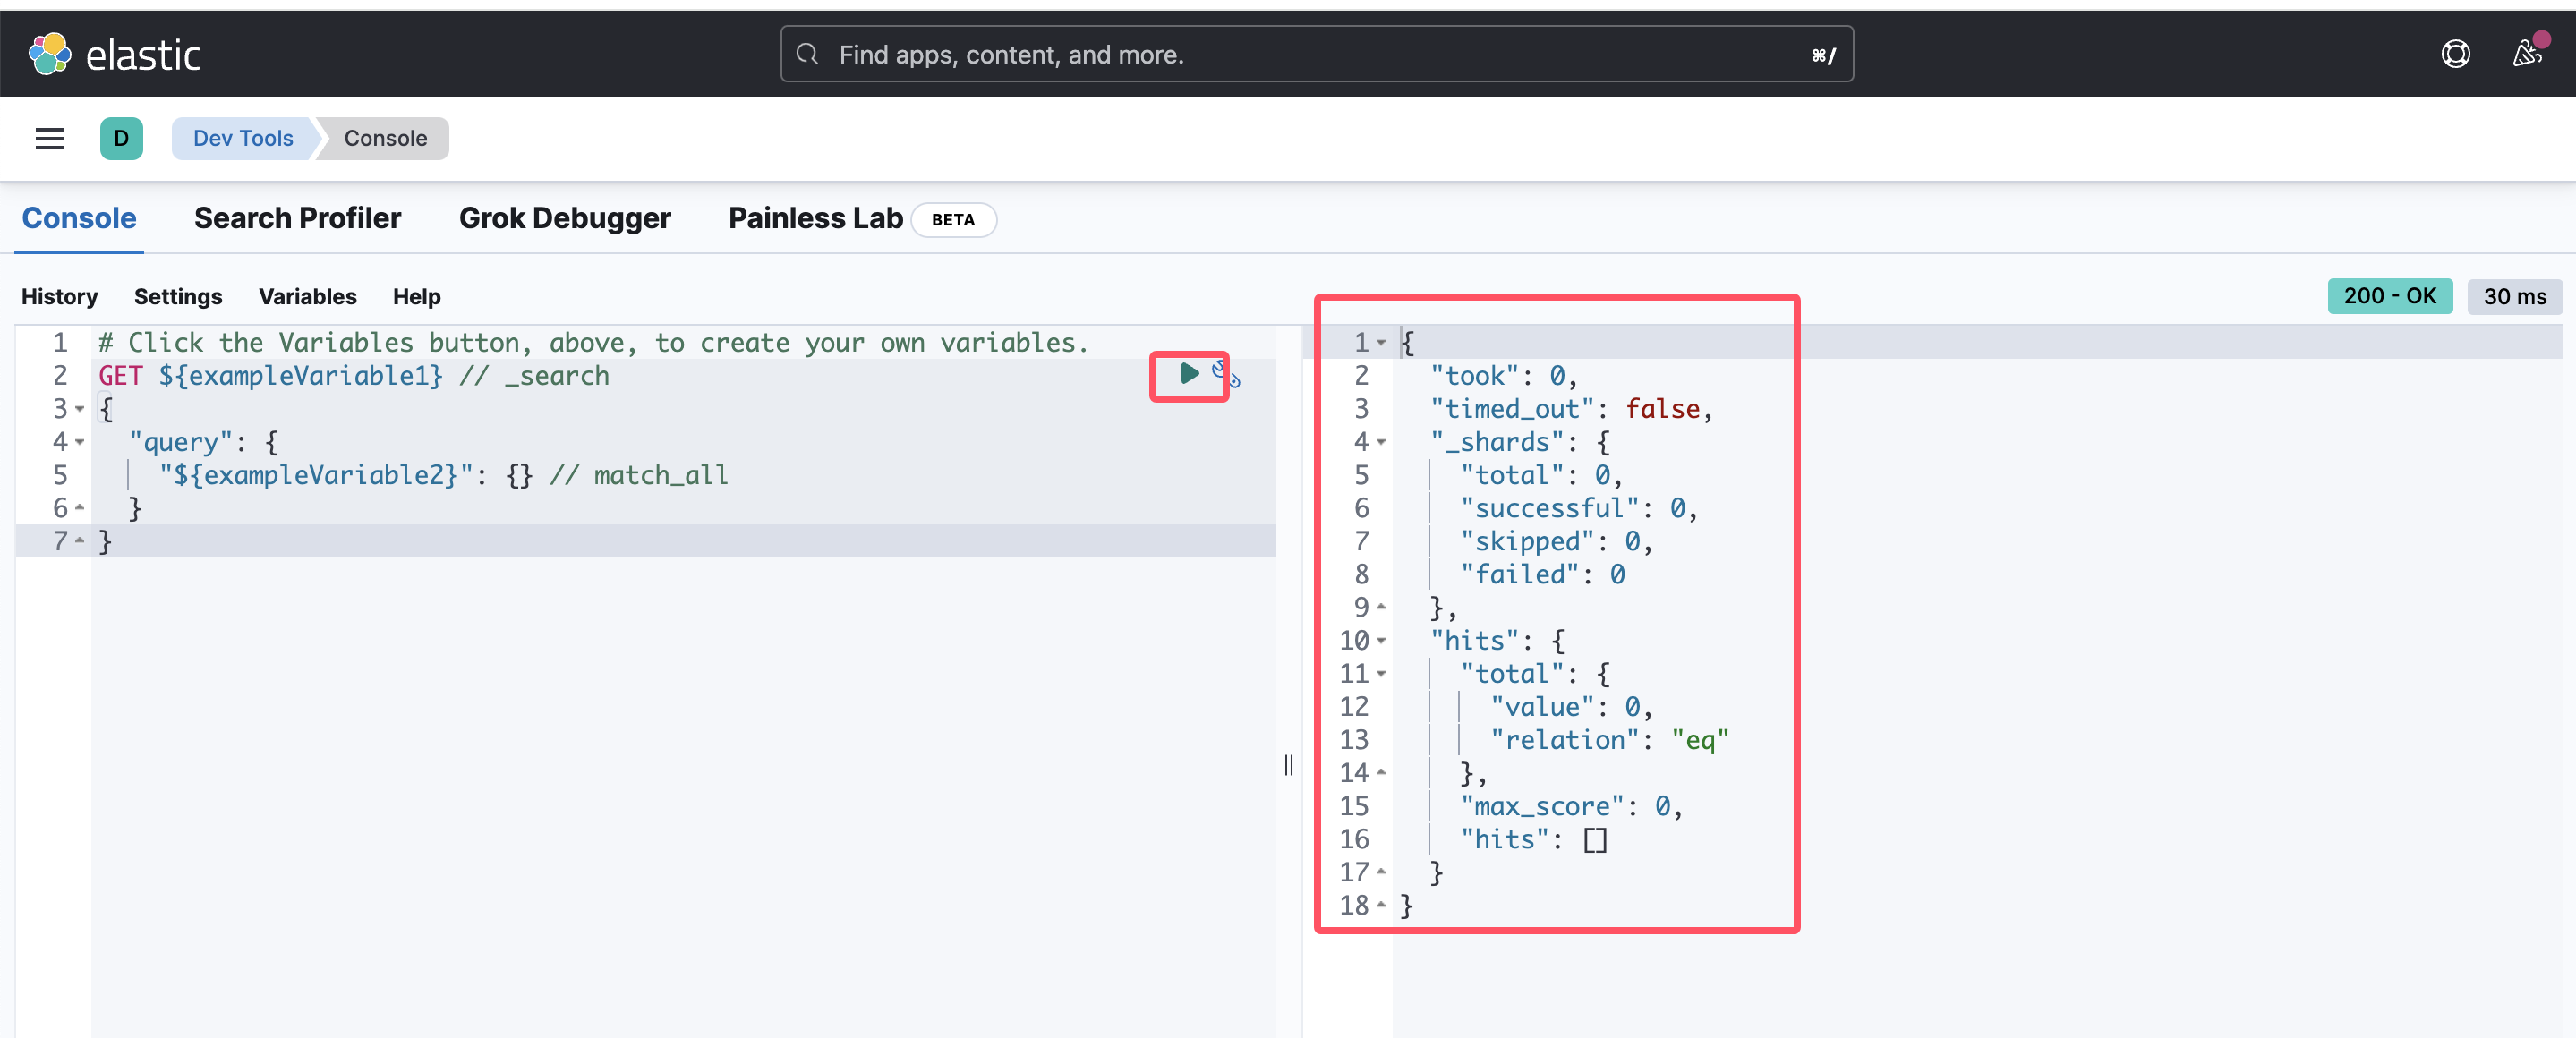This screenshot has width=2576, height=1038.
Task: Open the Painless Lab tab
Action: tap(815, 218)
